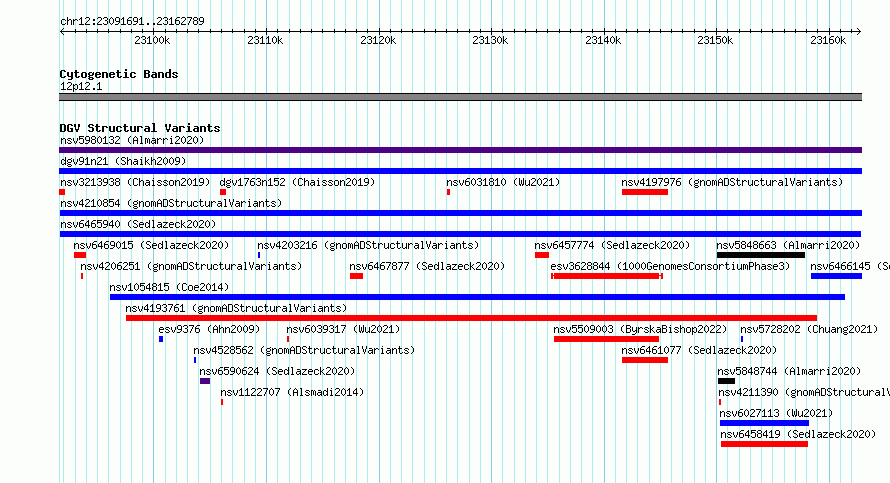Select the red nsv5509003 variant bar
The image size is (890, 483).
coord(606,339)
